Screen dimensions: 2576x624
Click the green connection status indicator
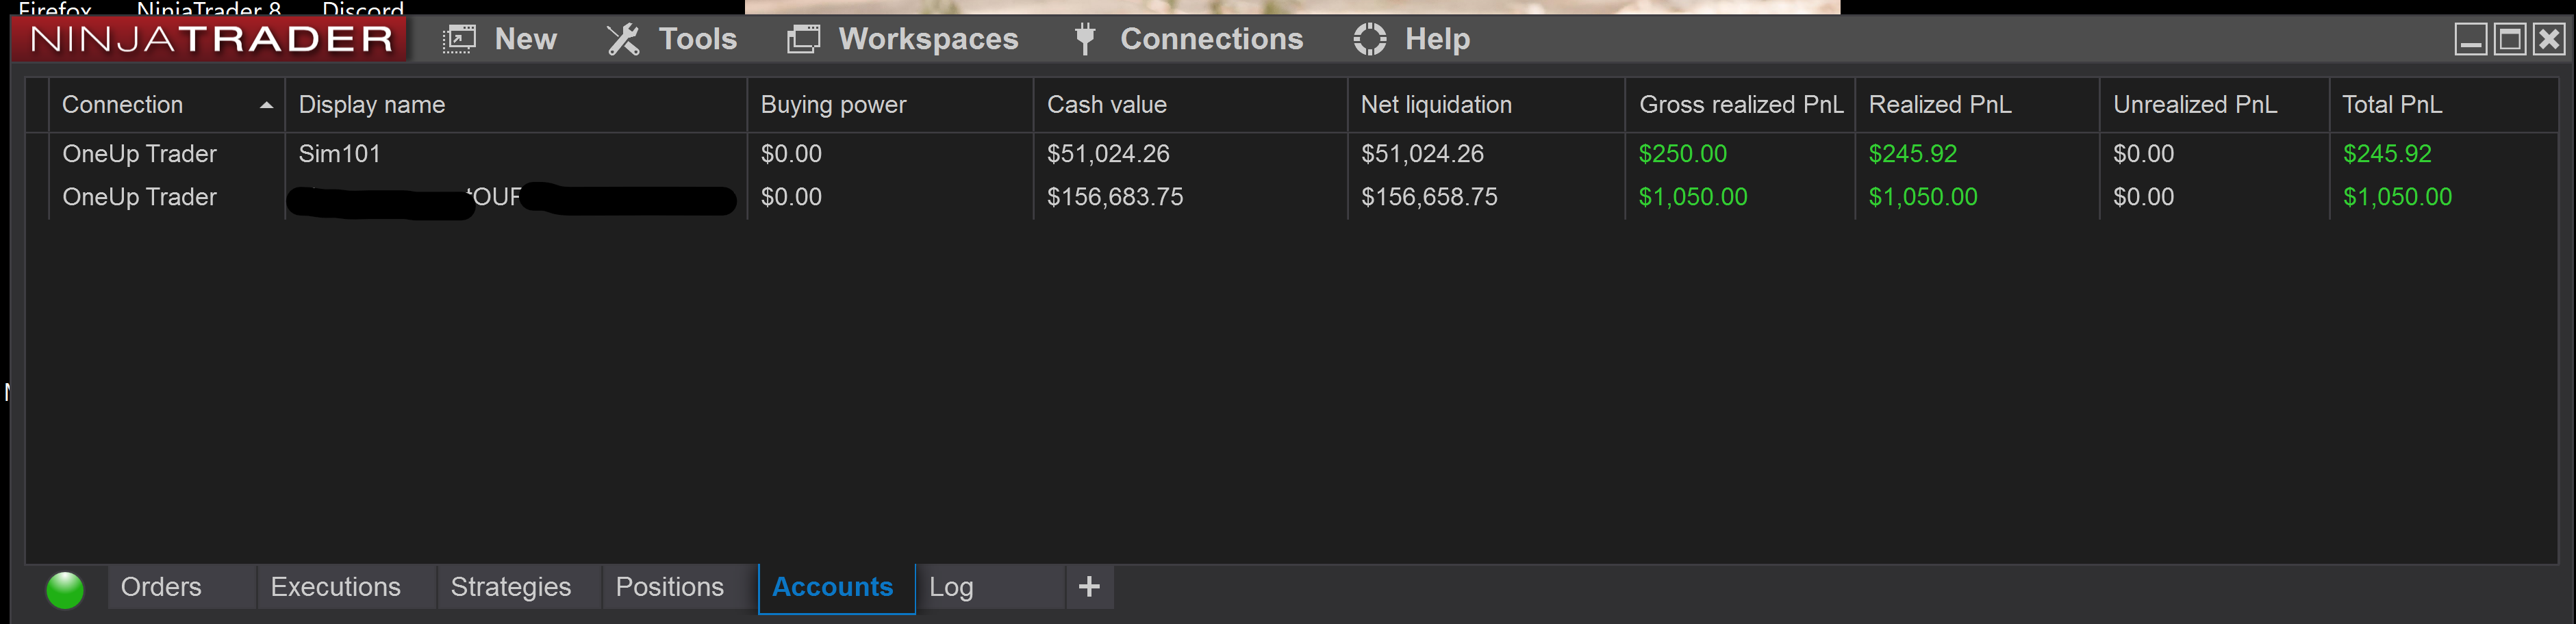65,589
